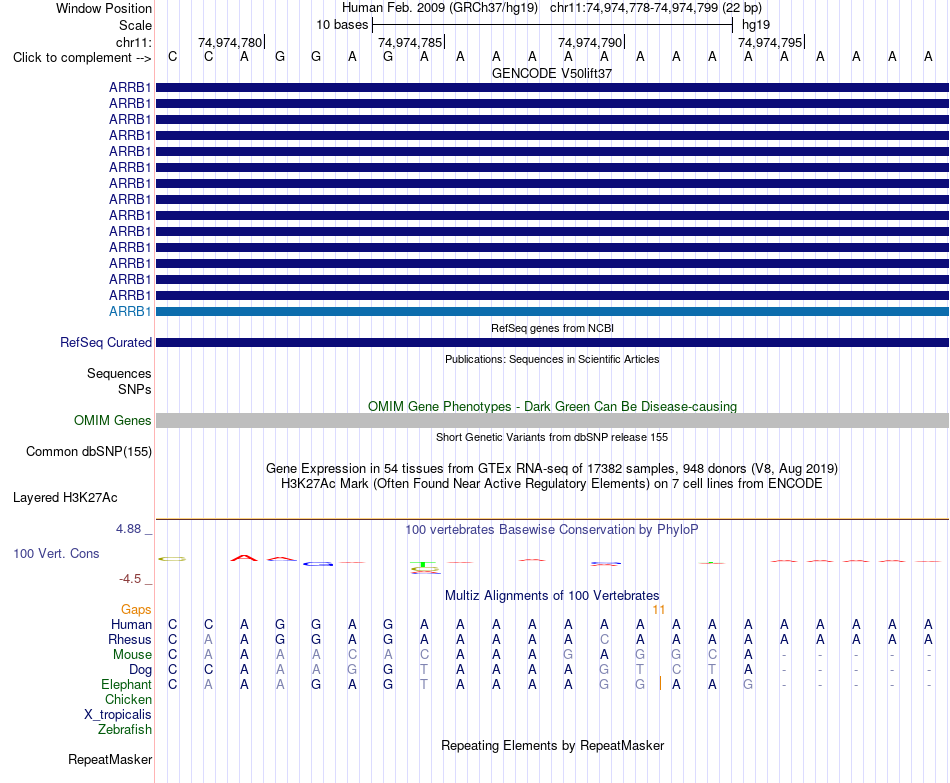Open 'RefSeq genes from NCBI' track title

(x=552, y=328)
